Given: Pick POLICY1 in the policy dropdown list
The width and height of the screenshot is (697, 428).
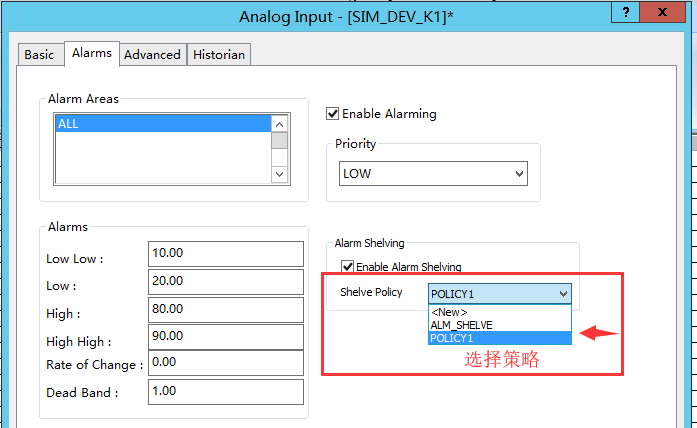Looking at the screenshot, I should [x=500, y=338].
